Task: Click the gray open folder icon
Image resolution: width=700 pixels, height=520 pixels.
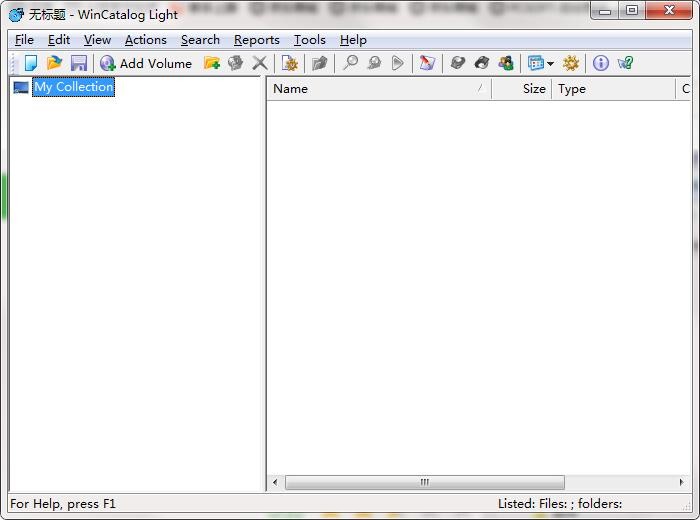Action: click(x=320, y=63)
